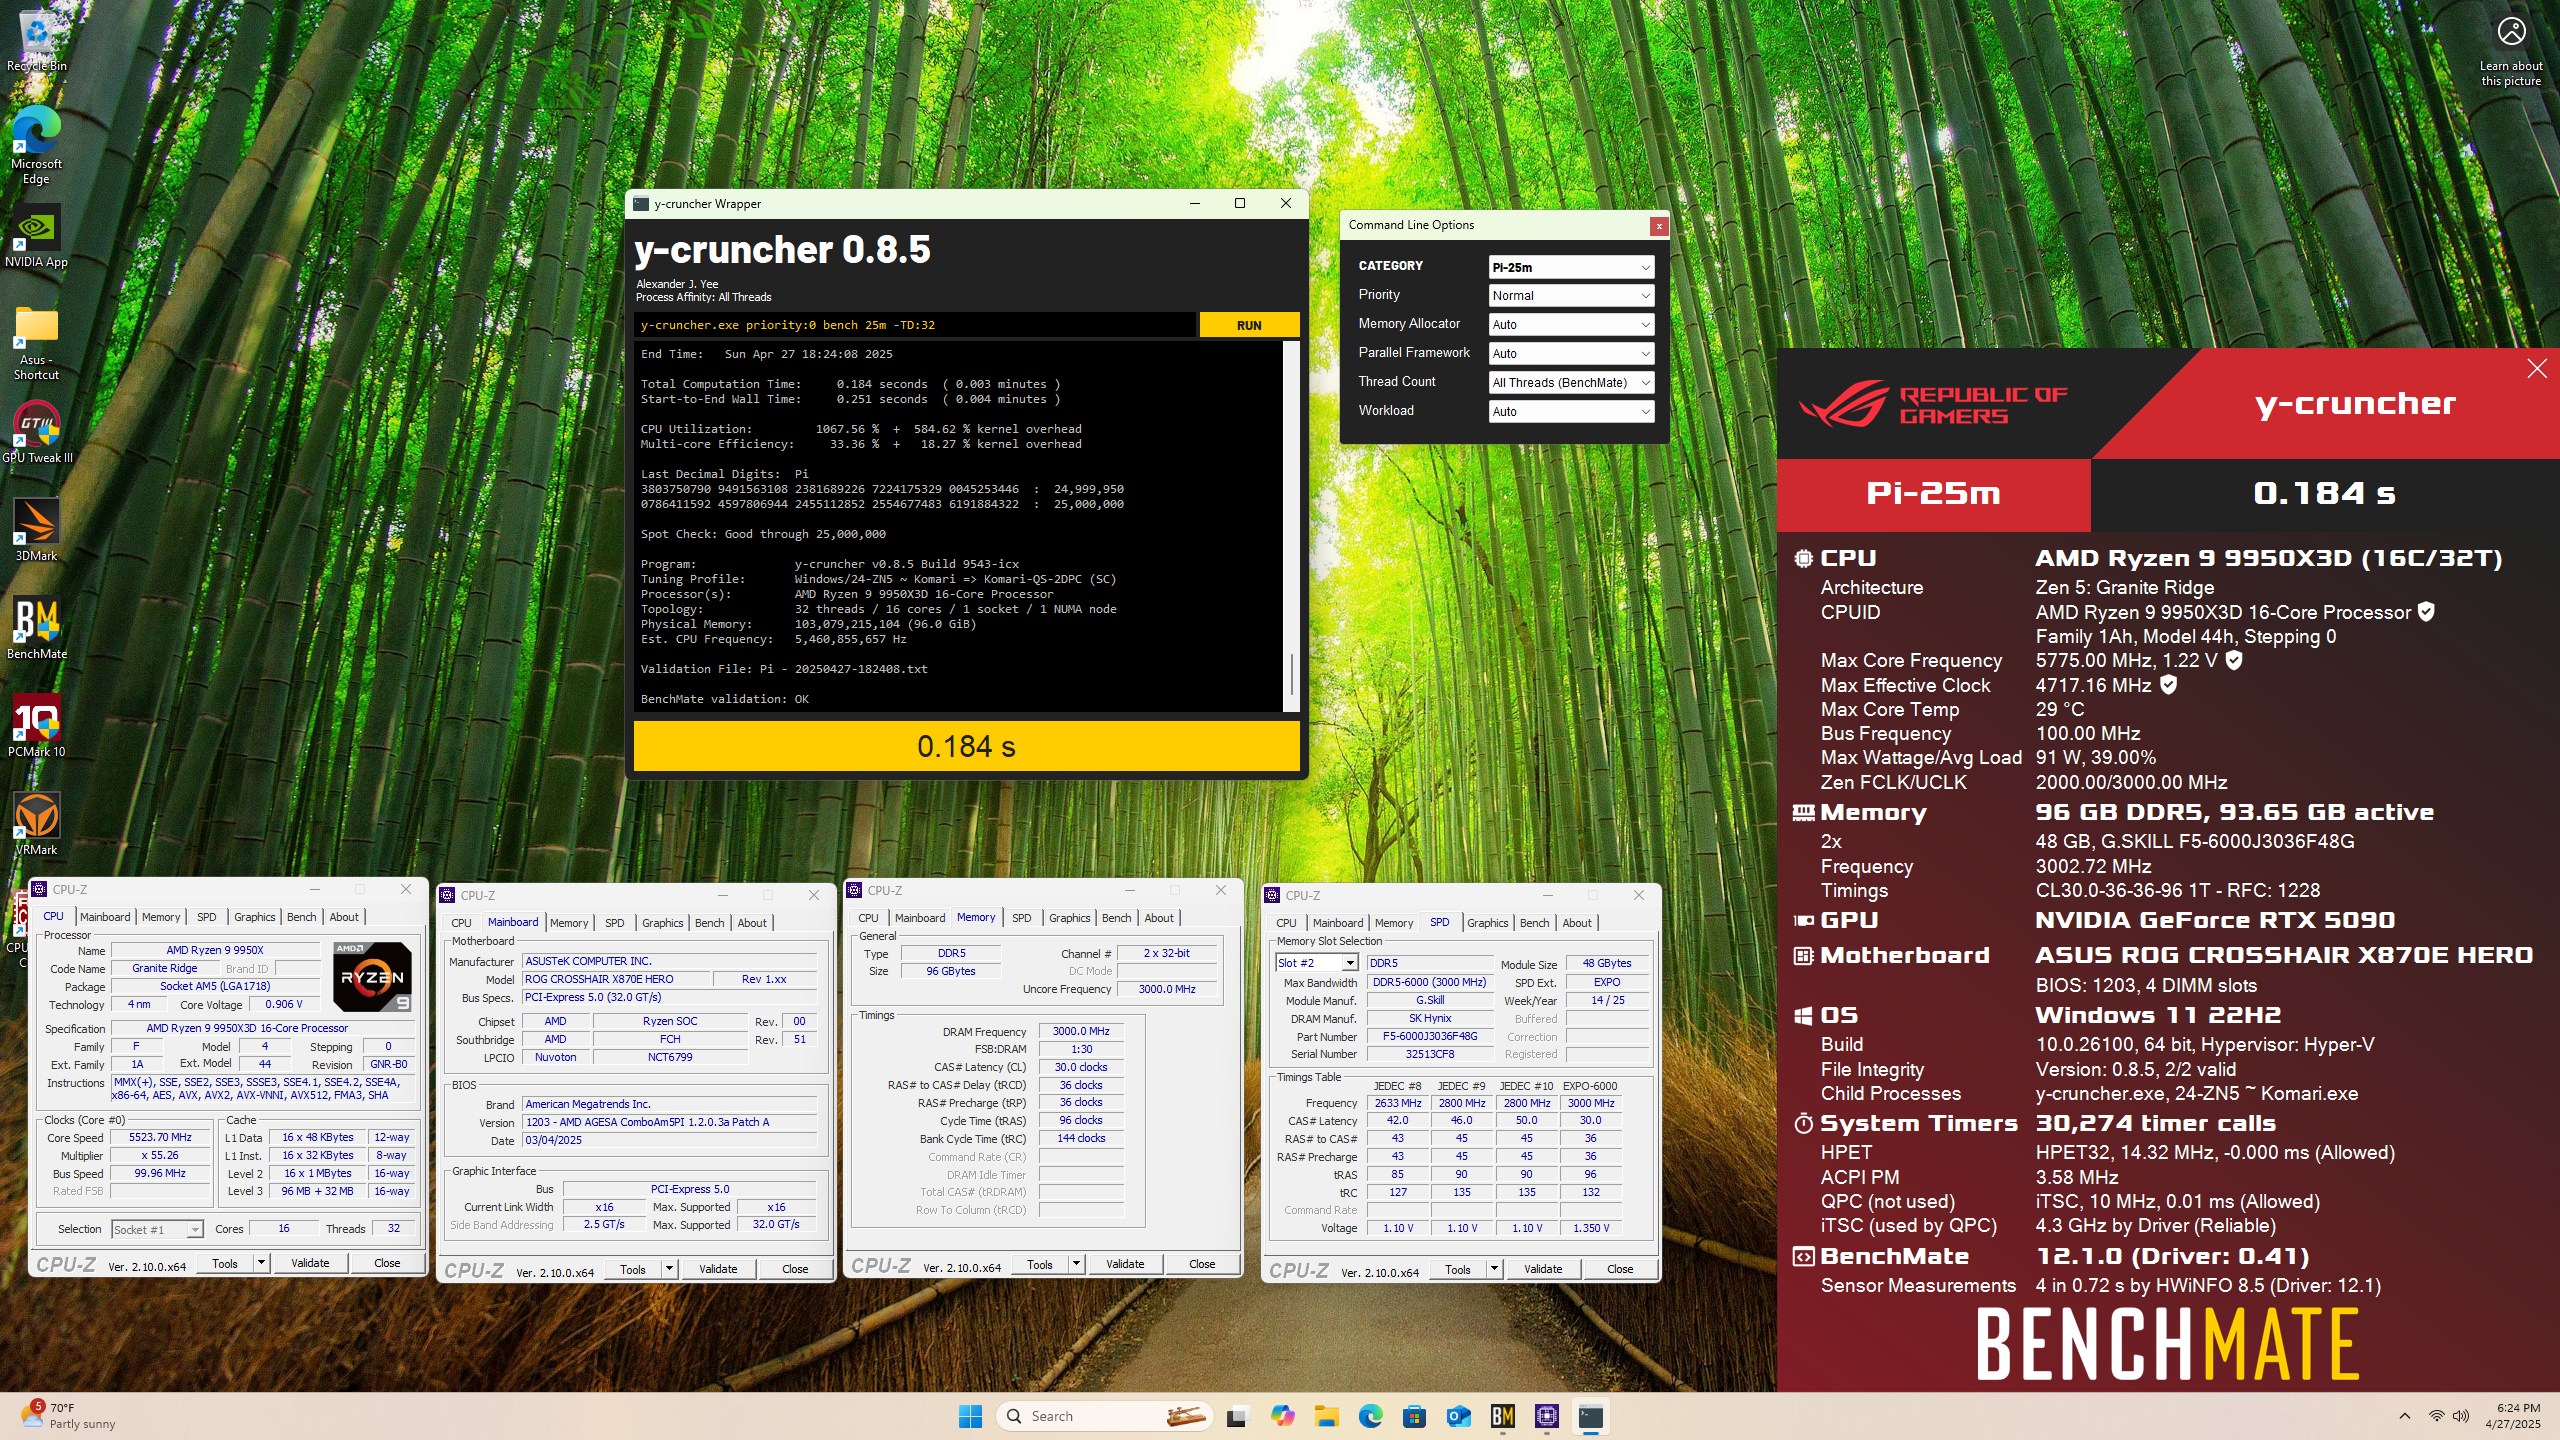Open the volume control in the tray

[2461, 1416]
